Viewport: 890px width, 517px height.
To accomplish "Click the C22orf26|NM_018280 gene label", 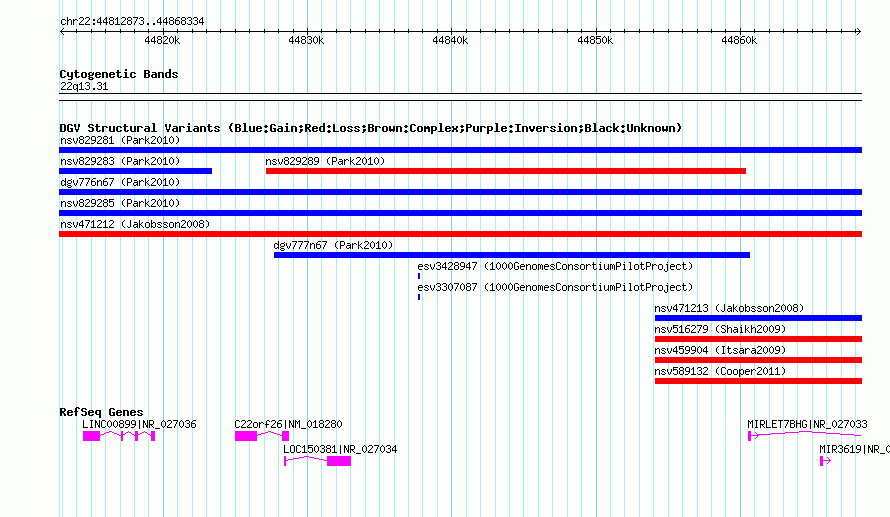I will [x=288, y=424].
